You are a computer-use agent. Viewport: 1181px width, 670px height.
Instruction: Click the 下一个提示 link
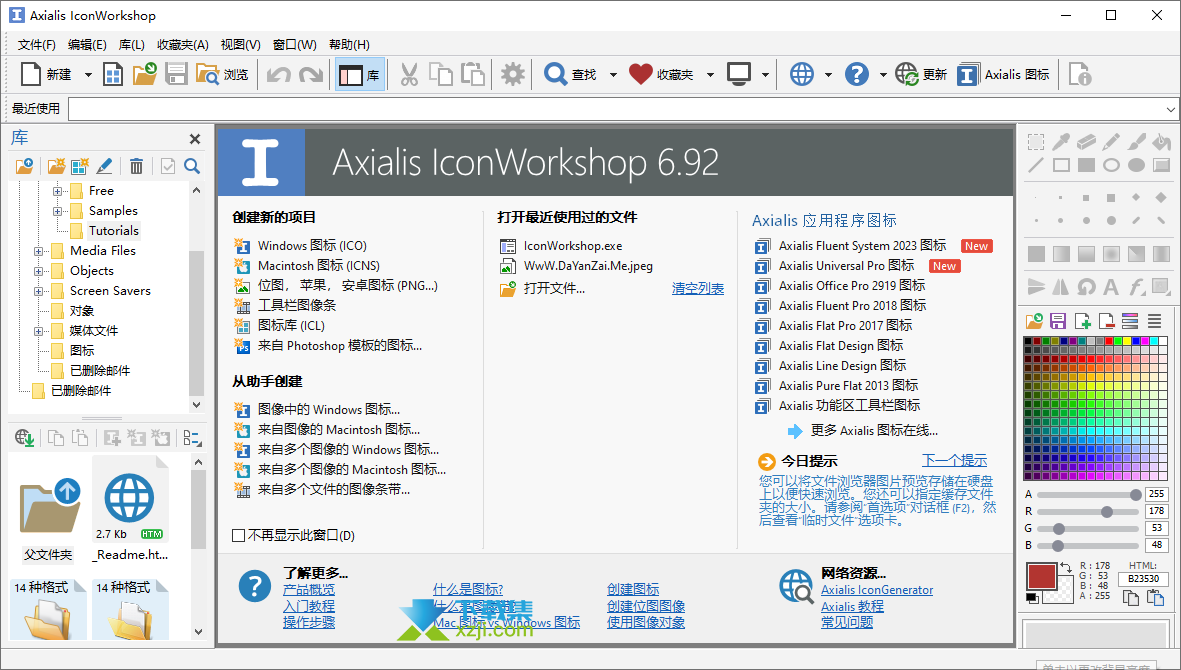point(954,461)
